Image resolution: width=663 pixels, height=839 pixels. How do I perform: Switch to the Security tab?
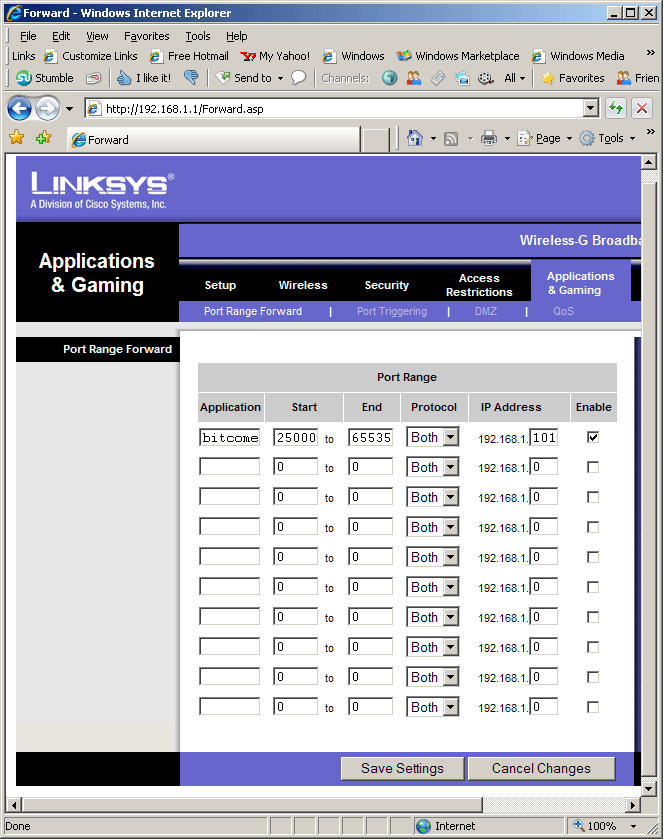(x=386, y=285)
